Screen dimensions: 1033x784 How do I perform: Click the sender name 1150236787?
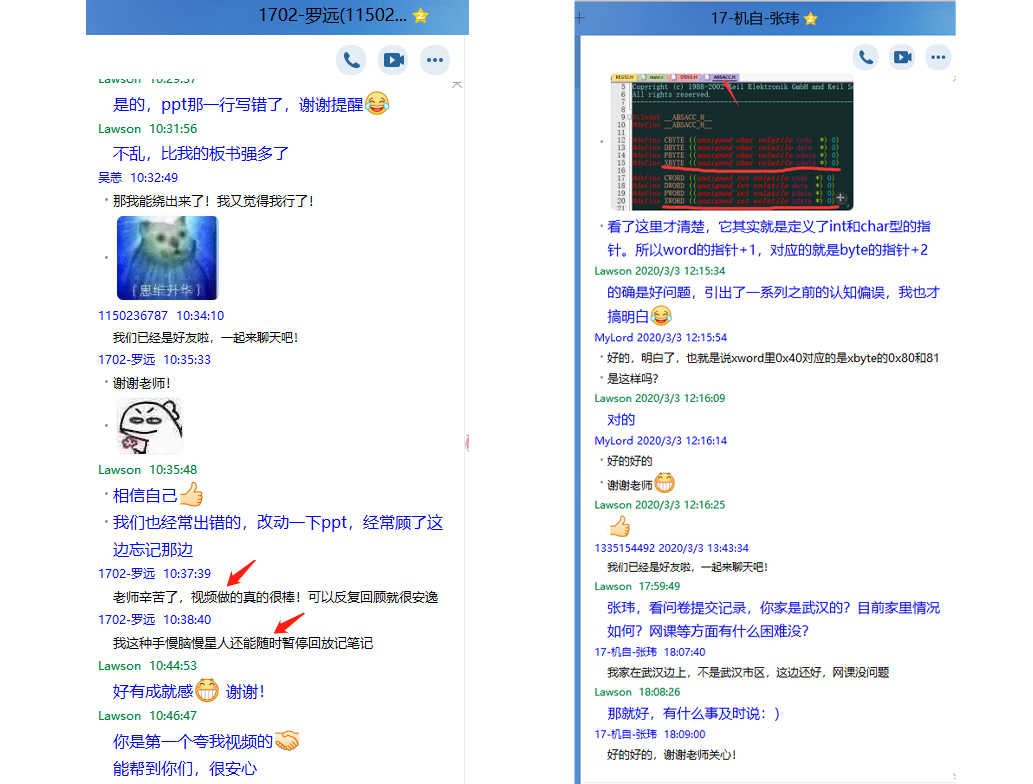point(133,315)
